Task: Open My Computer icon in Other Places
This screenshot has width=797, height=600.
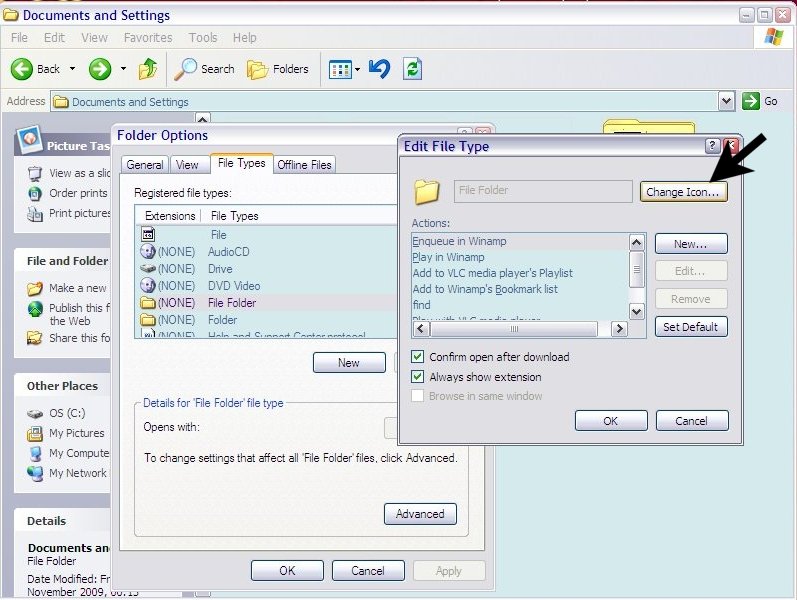Action: point(34,453)
